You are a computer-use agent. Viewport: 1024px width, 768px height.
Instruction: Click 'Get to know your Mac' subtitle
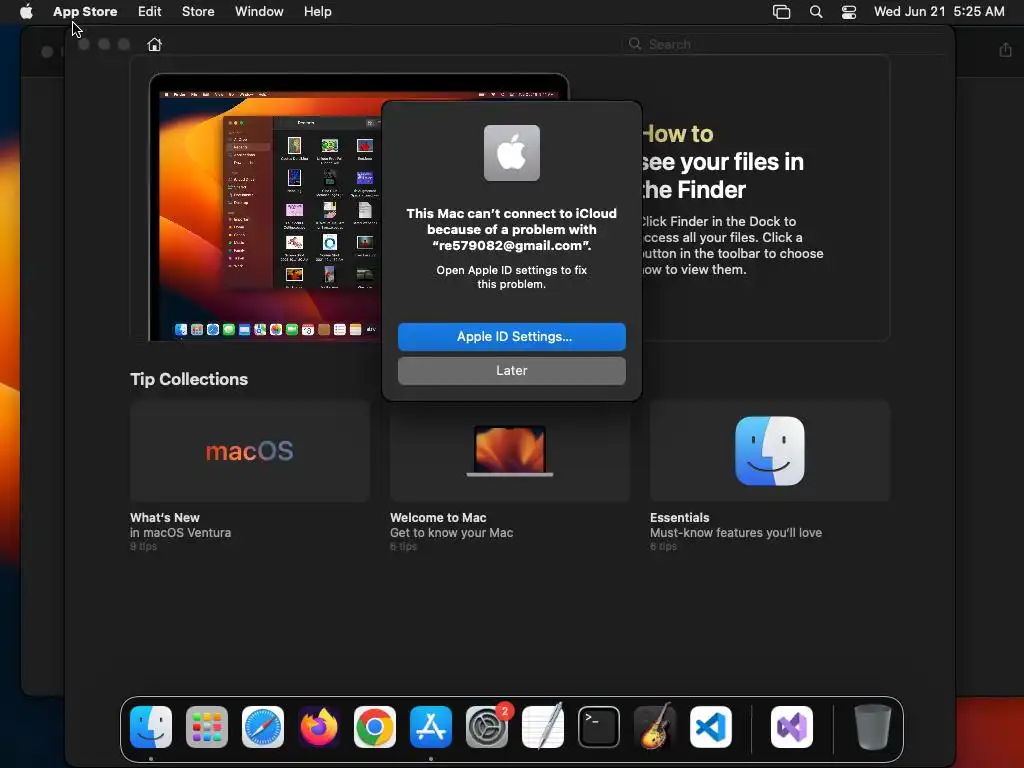point(451,532)
